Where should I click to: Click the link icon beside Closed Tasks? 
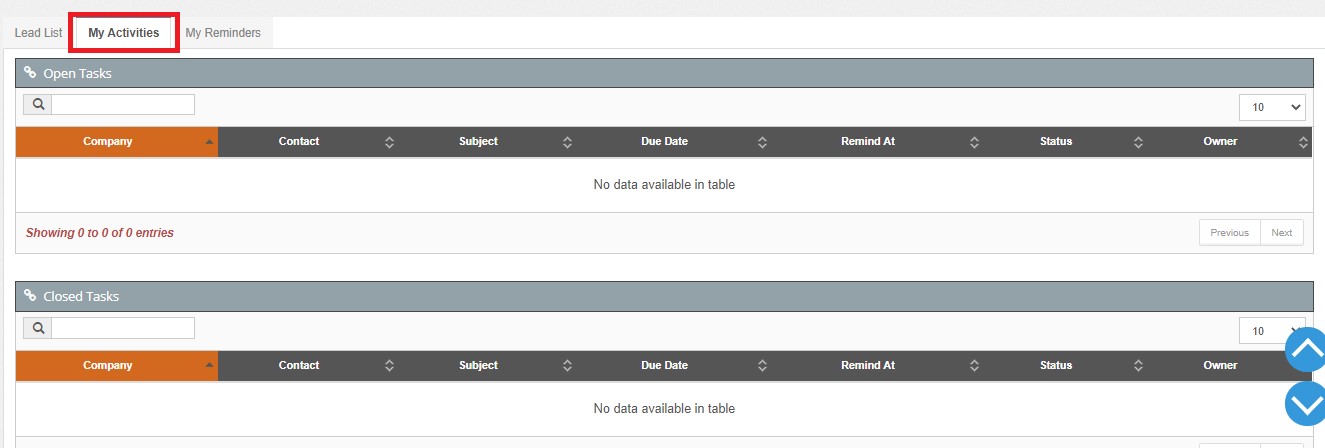coord(30,296)
